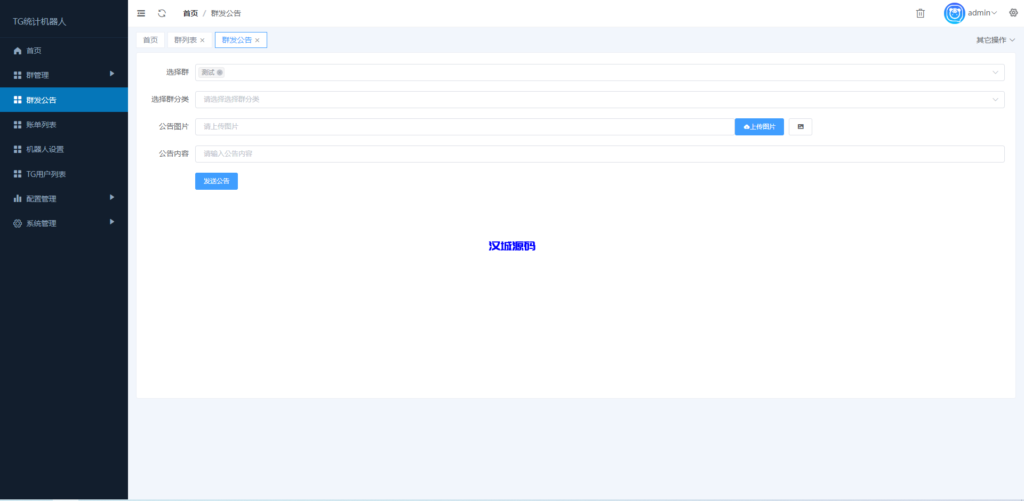Open the 选择群分类 dropdown
The image size is (1024, 501).
tap(599, 99)
